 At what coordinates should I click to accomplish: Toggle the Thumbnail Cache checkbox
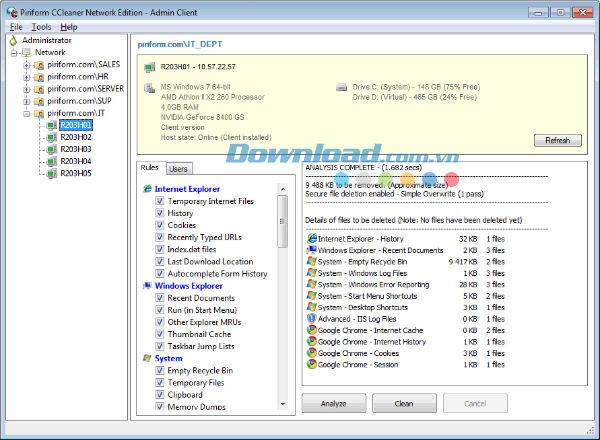[x=160, y=334]
